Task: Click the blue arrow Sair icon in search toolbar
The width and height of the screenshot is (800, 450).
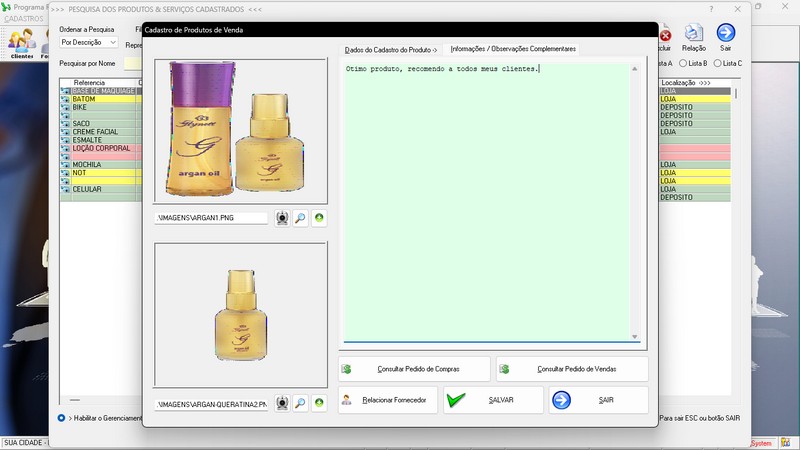Action: (726, 37)
